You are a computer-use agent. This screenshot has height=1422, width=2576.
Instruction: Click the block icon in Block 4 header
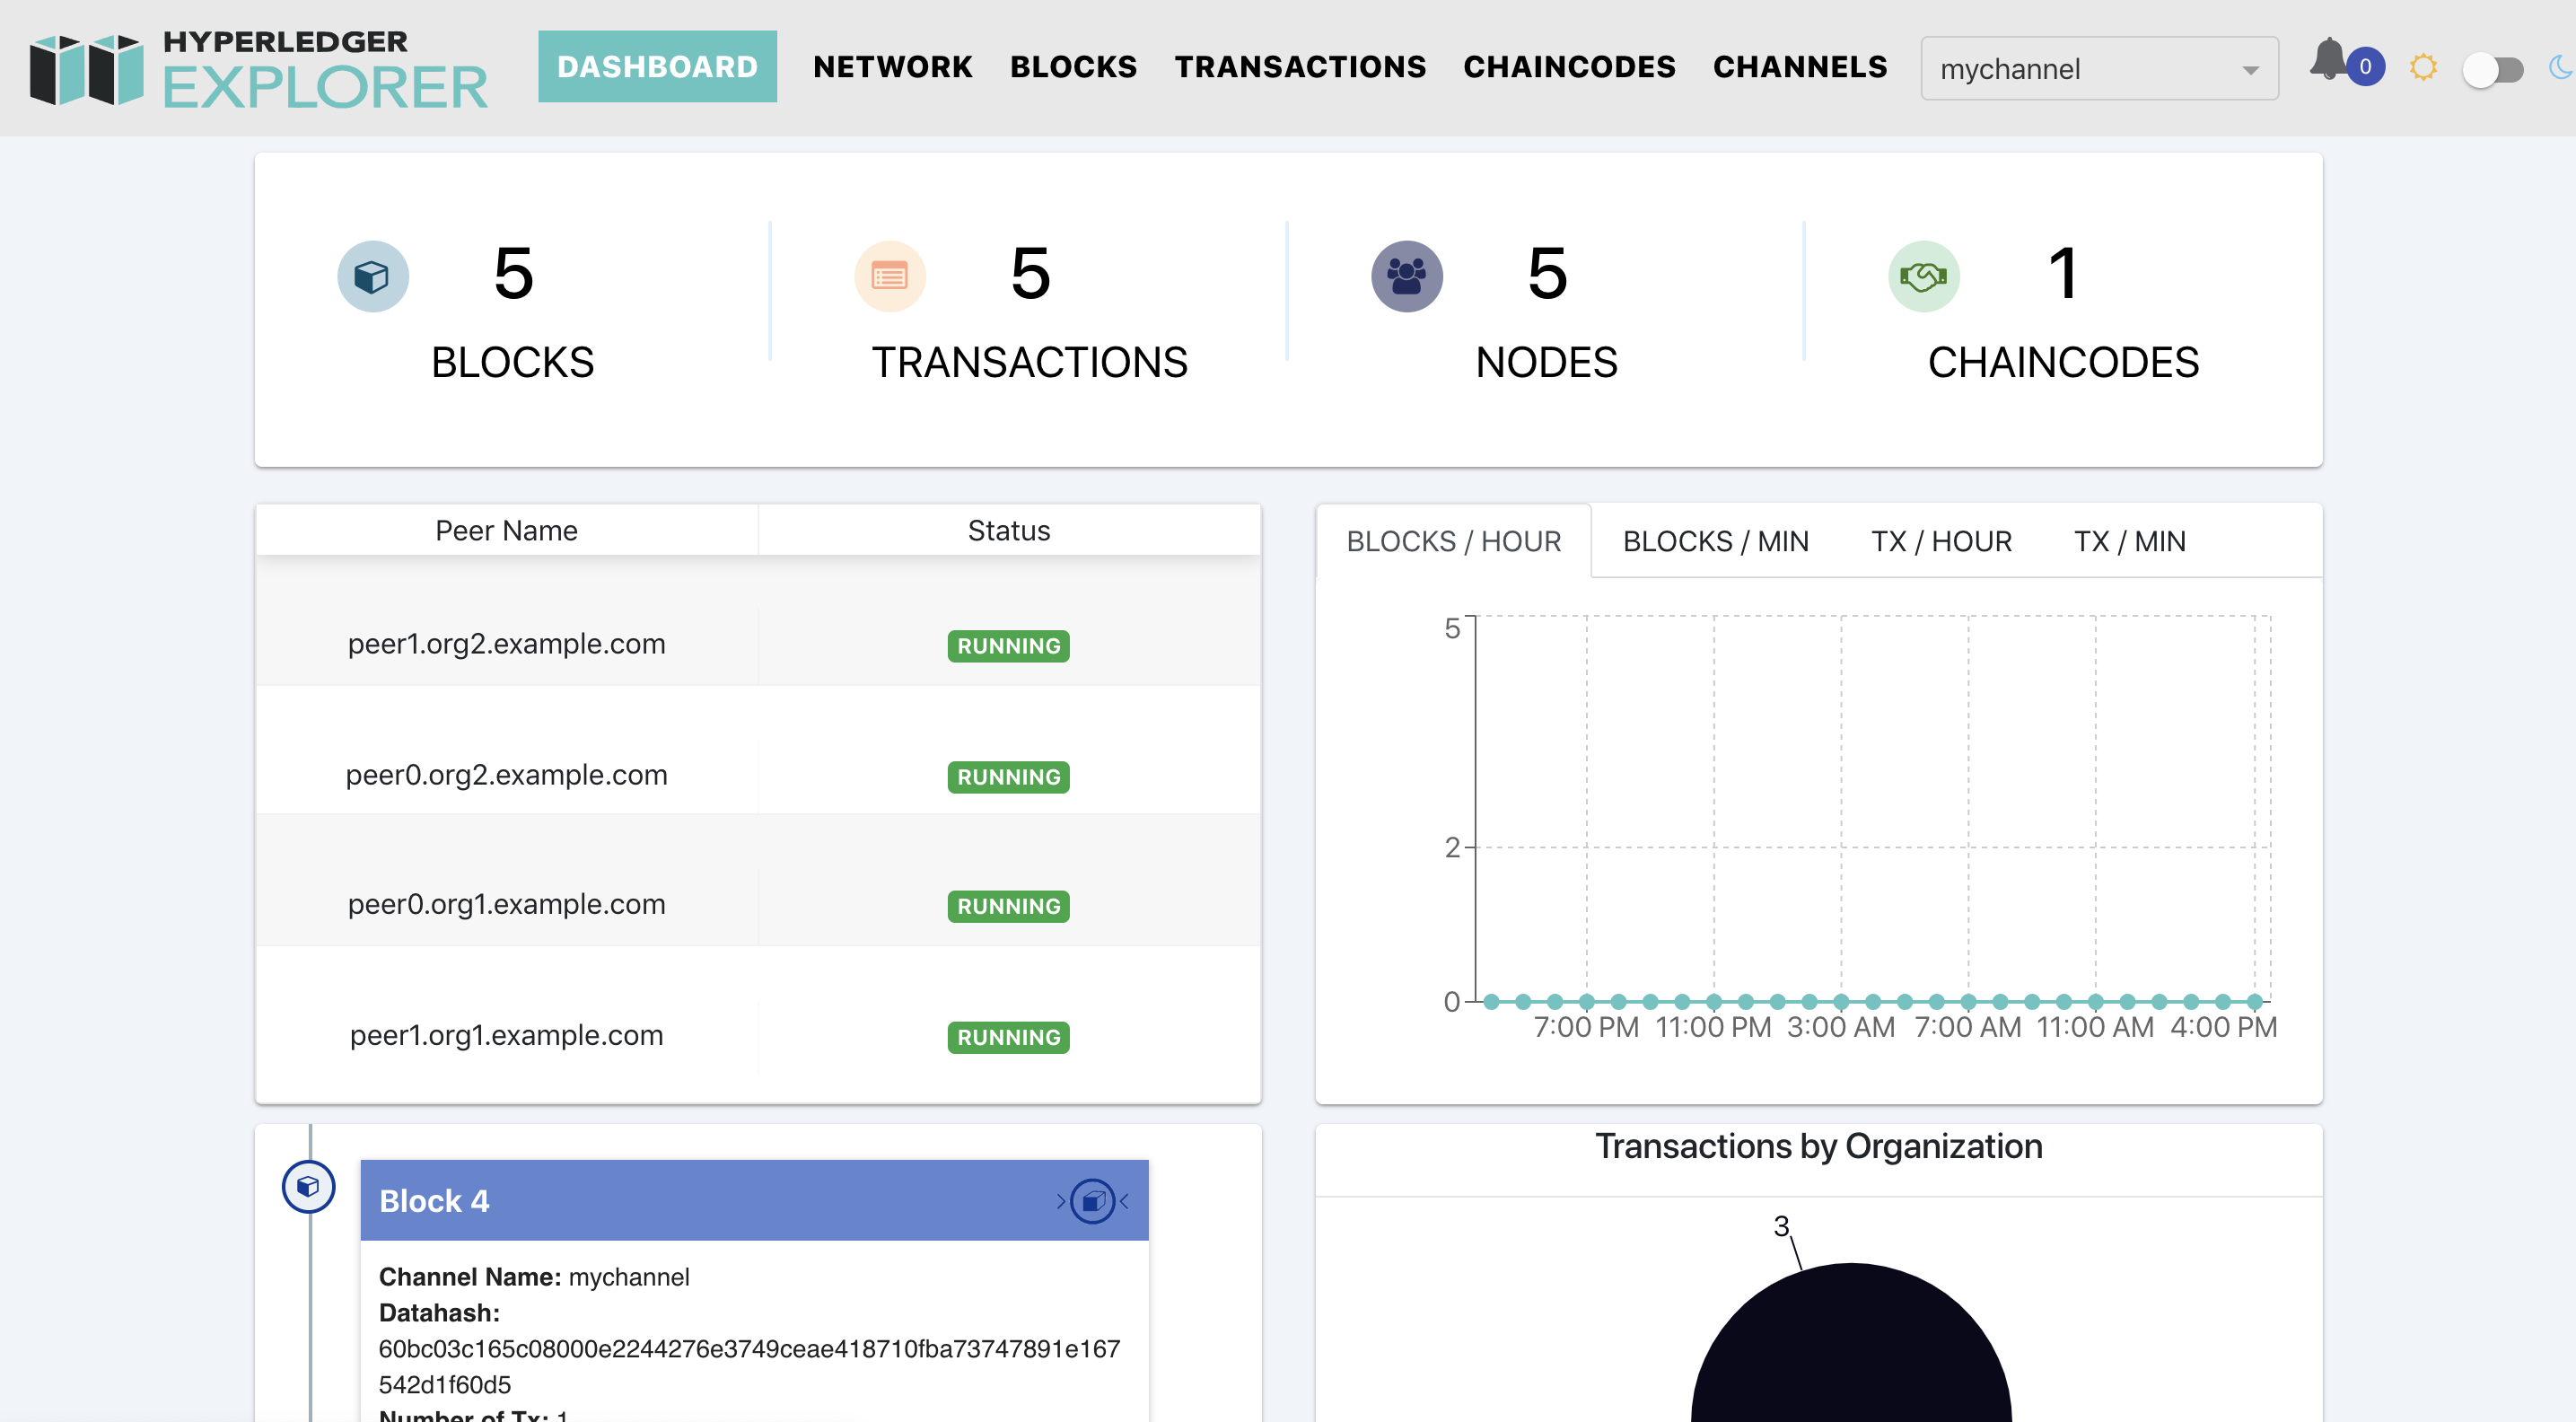pyautogui.click(x=1092, y=1200)
